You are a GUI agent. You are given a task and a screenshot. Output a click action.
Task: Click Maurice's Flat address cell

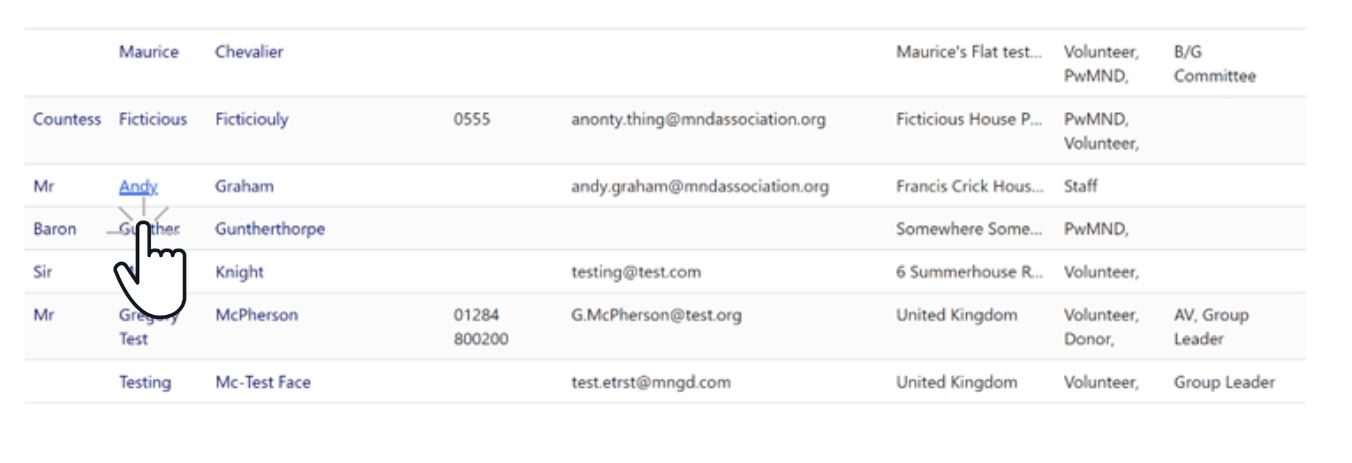point(968,52)
